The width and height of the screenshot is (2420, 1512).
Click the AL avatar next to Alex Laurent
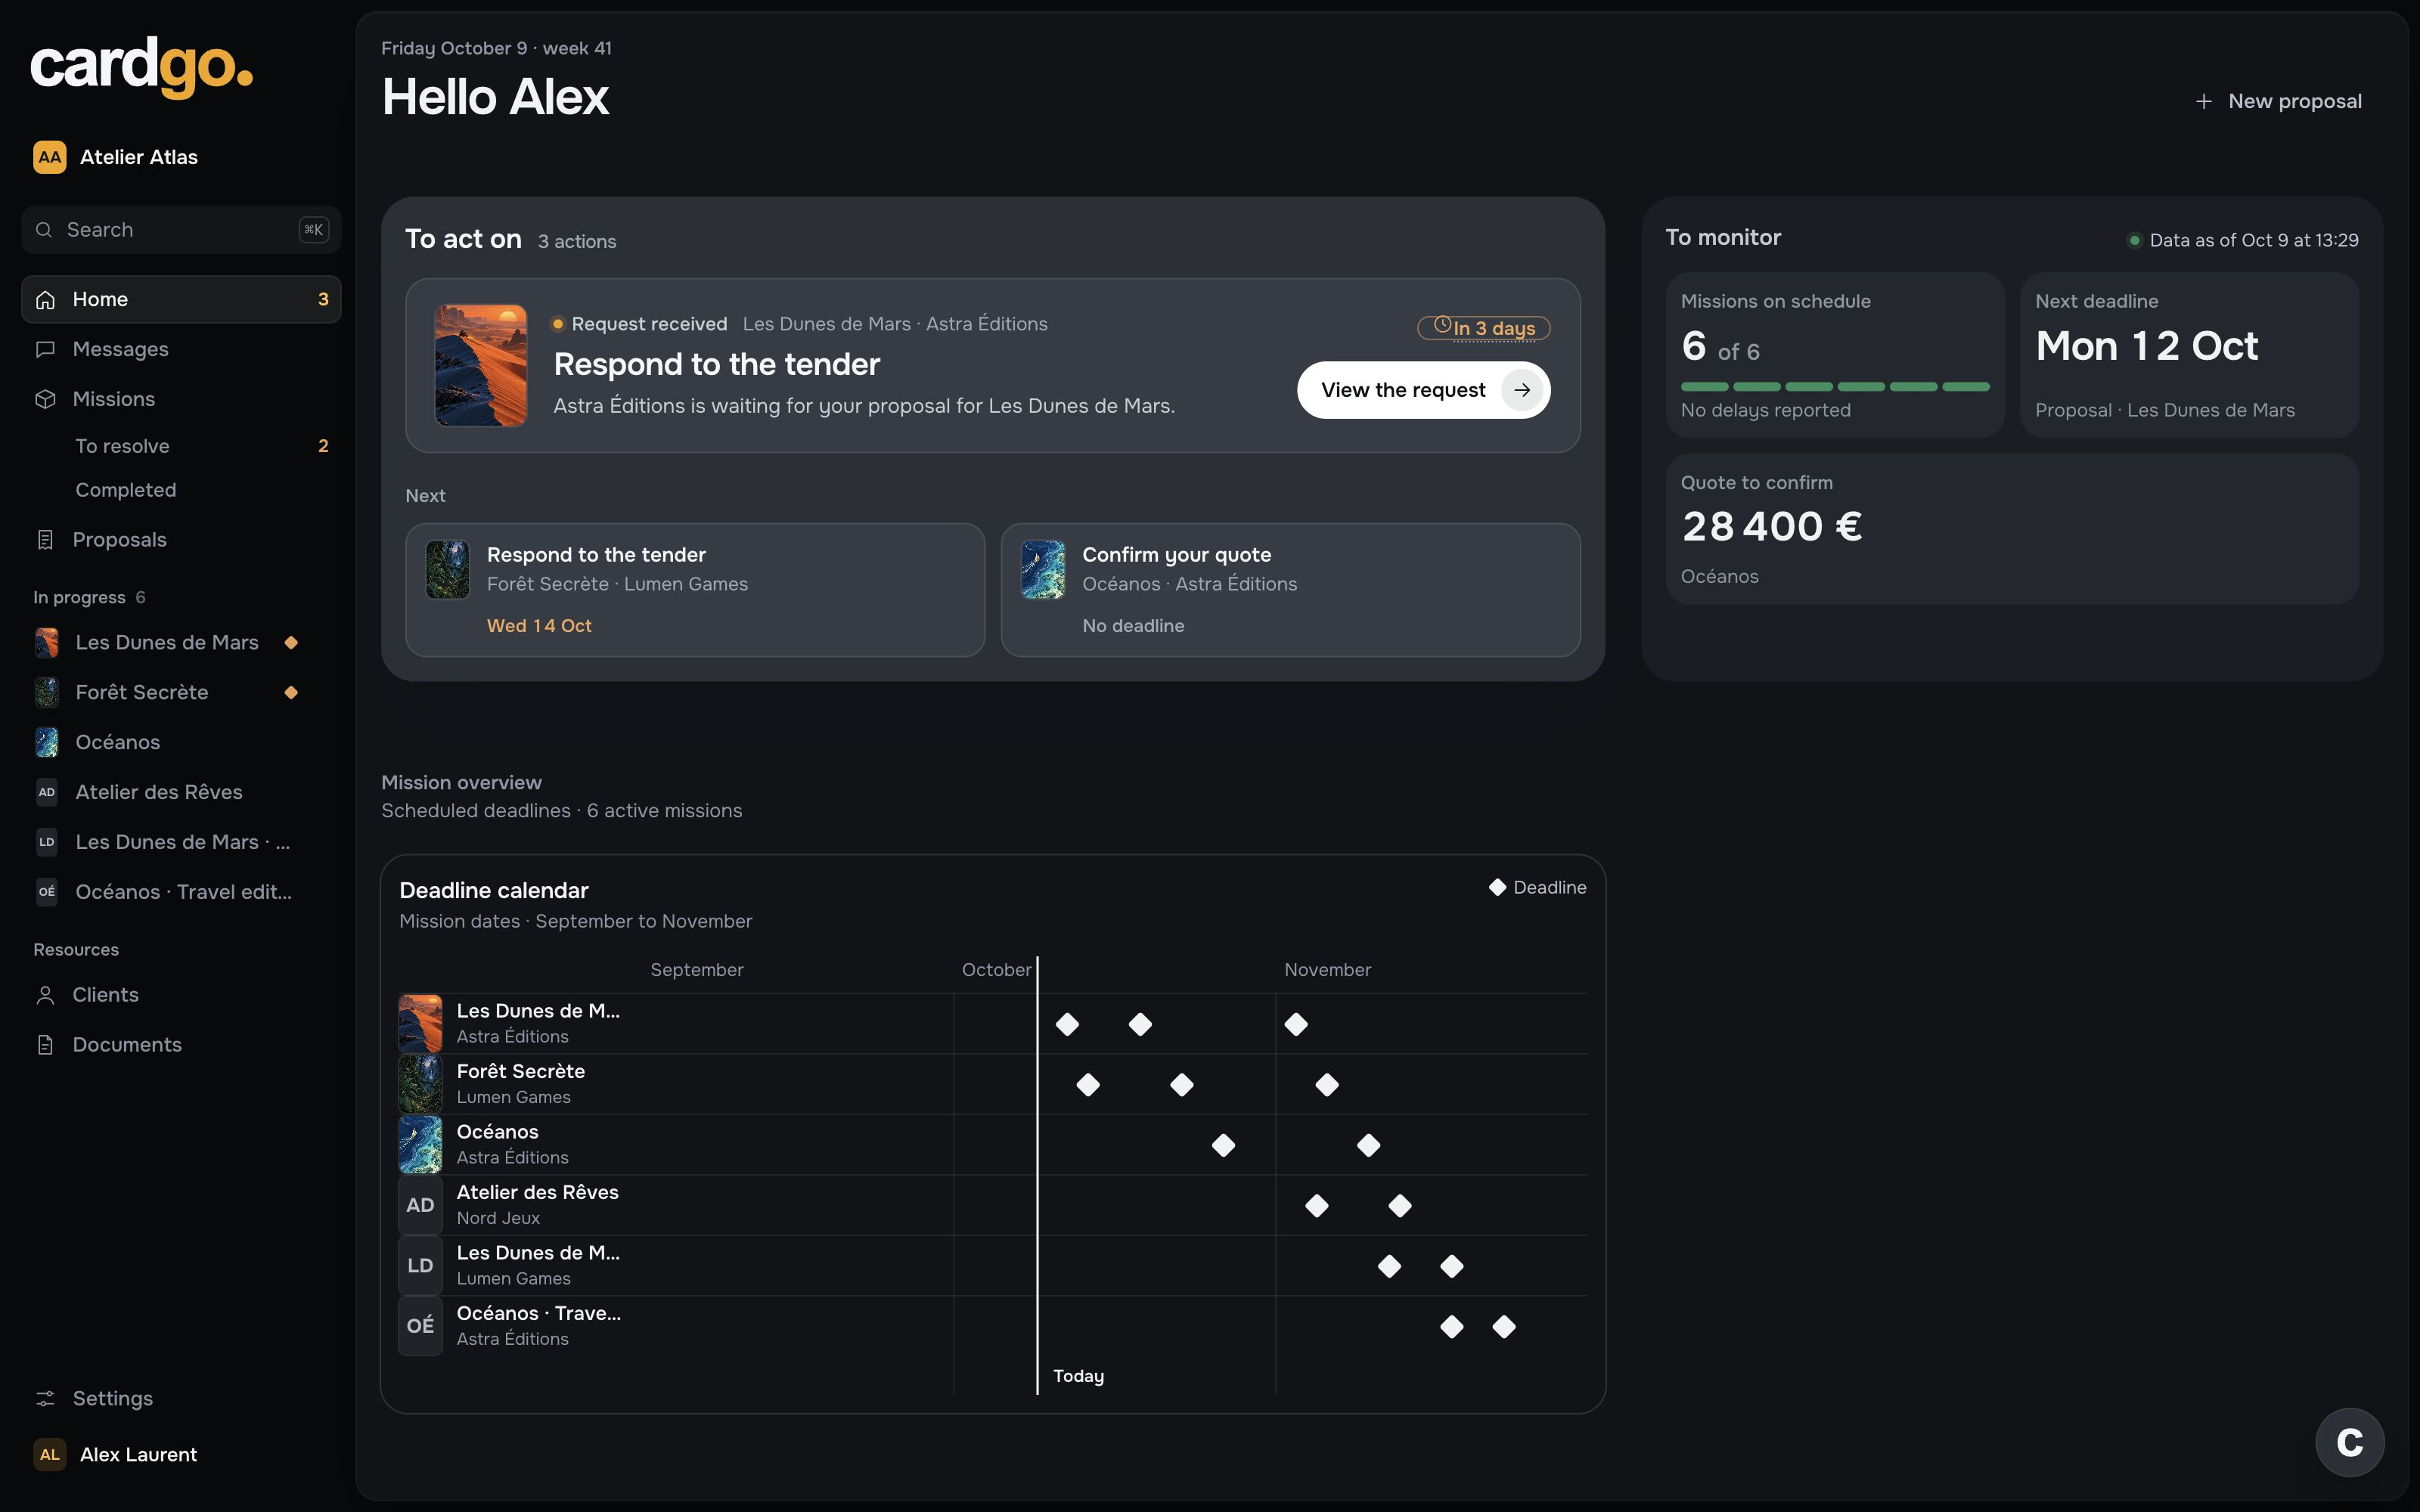50,1455
